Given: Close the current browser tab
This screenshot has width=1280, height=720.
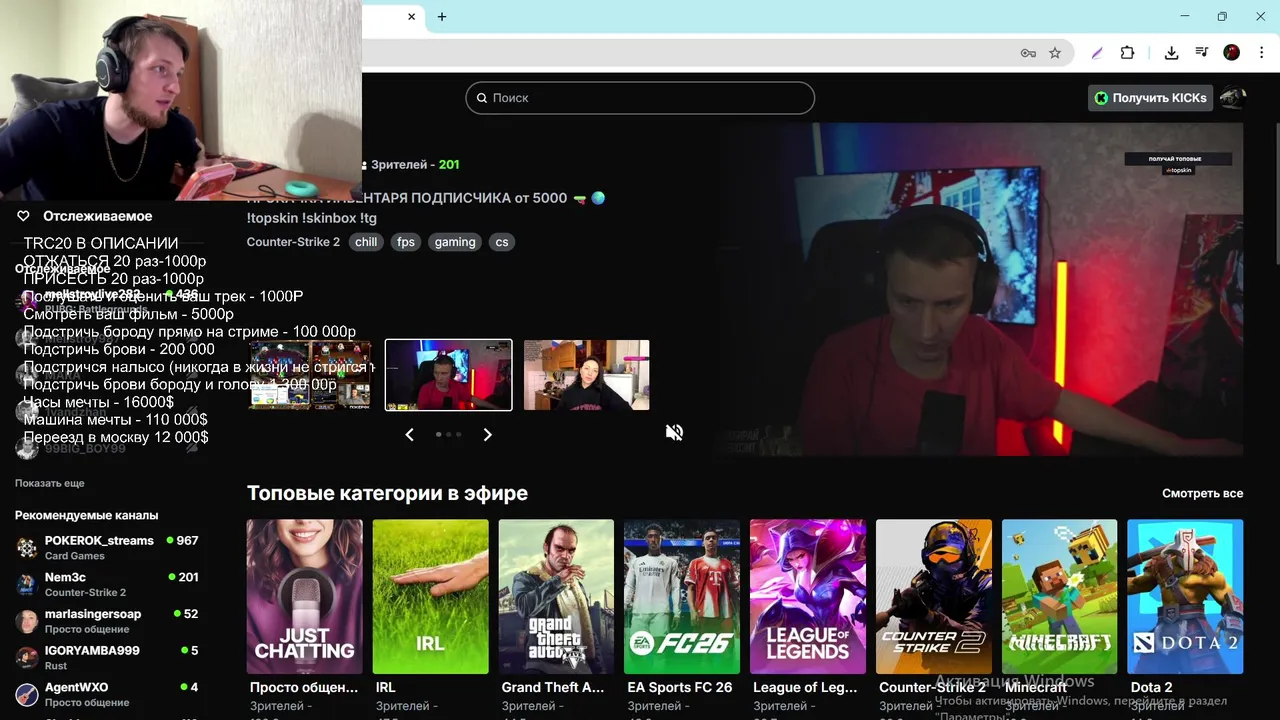Looking at the screenshot, I should pos(411,16).
